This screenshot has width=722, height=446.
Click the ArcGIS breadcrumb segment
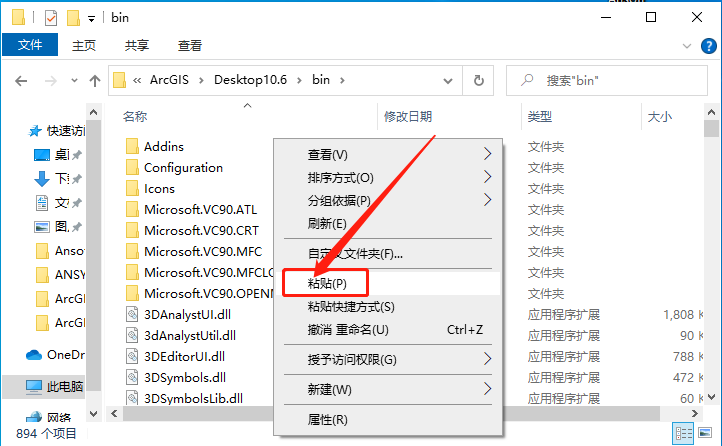(169, 80)
